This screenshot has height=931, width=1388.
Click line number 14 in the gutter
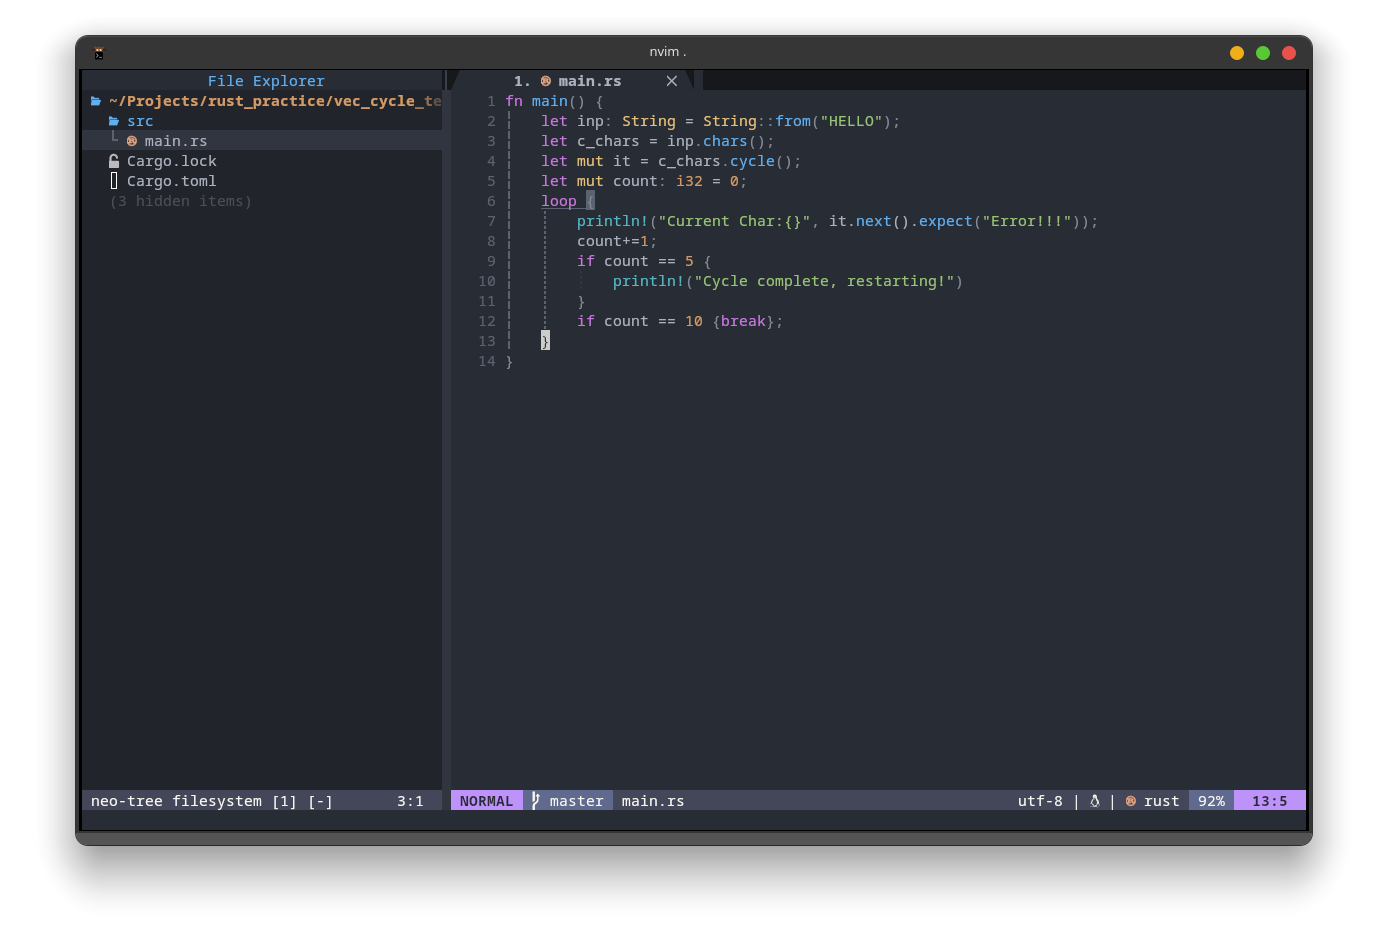pyautogui.click(x=487, y=361)
